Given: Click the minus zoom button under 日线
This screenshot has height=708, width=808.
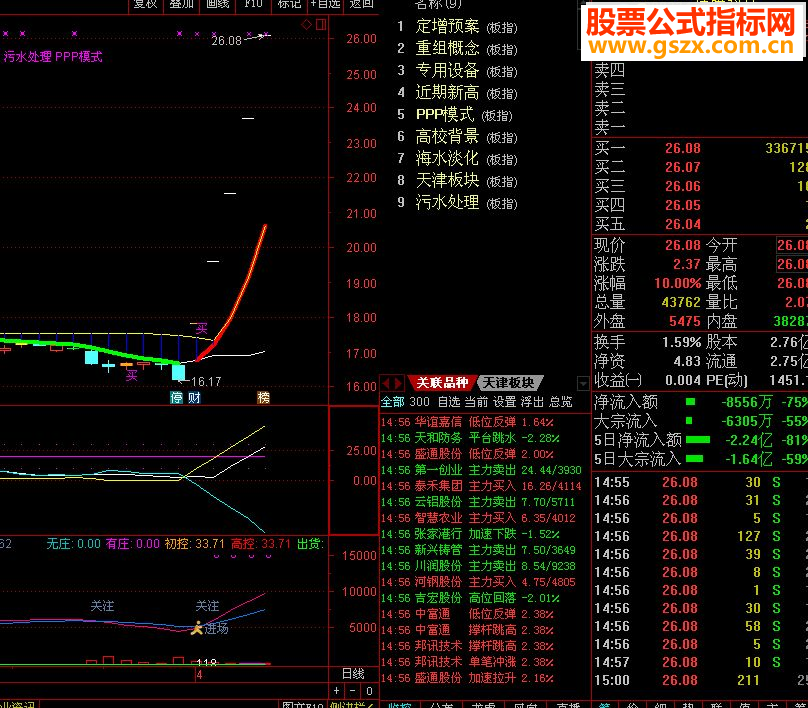Looking at the screenshot, I should pyautogui.click(x=353, y=690).
